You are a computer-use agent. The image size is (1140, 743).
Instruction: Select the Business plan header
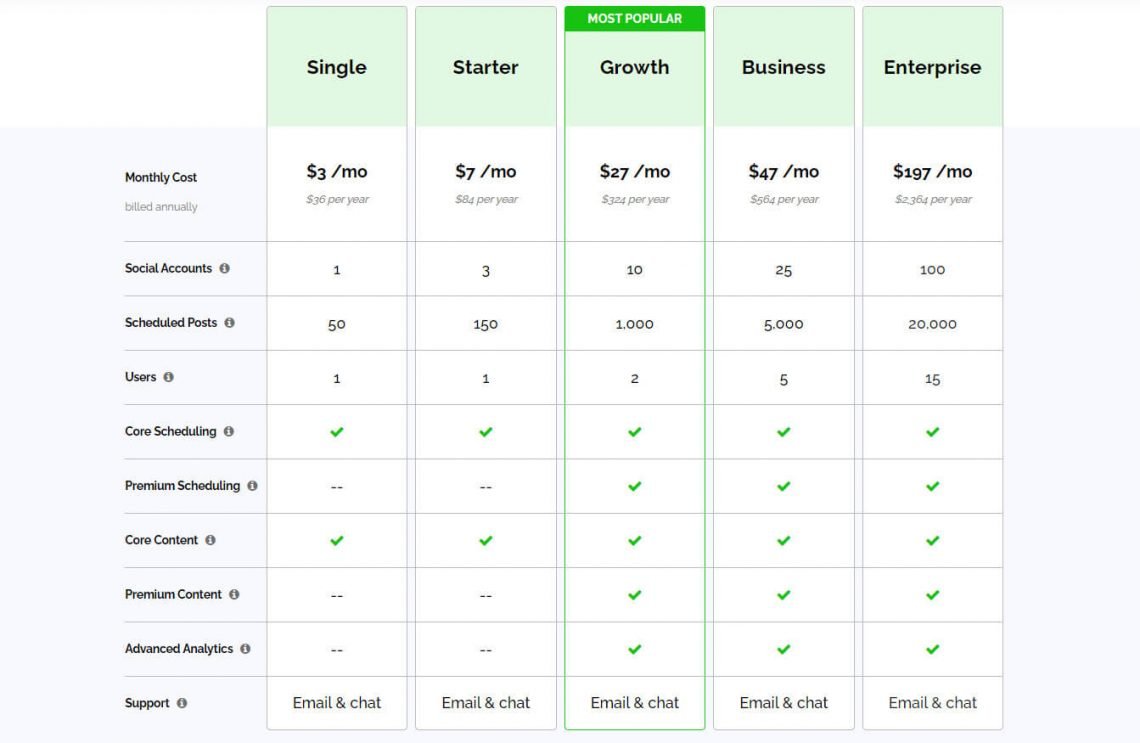(784, 67)
